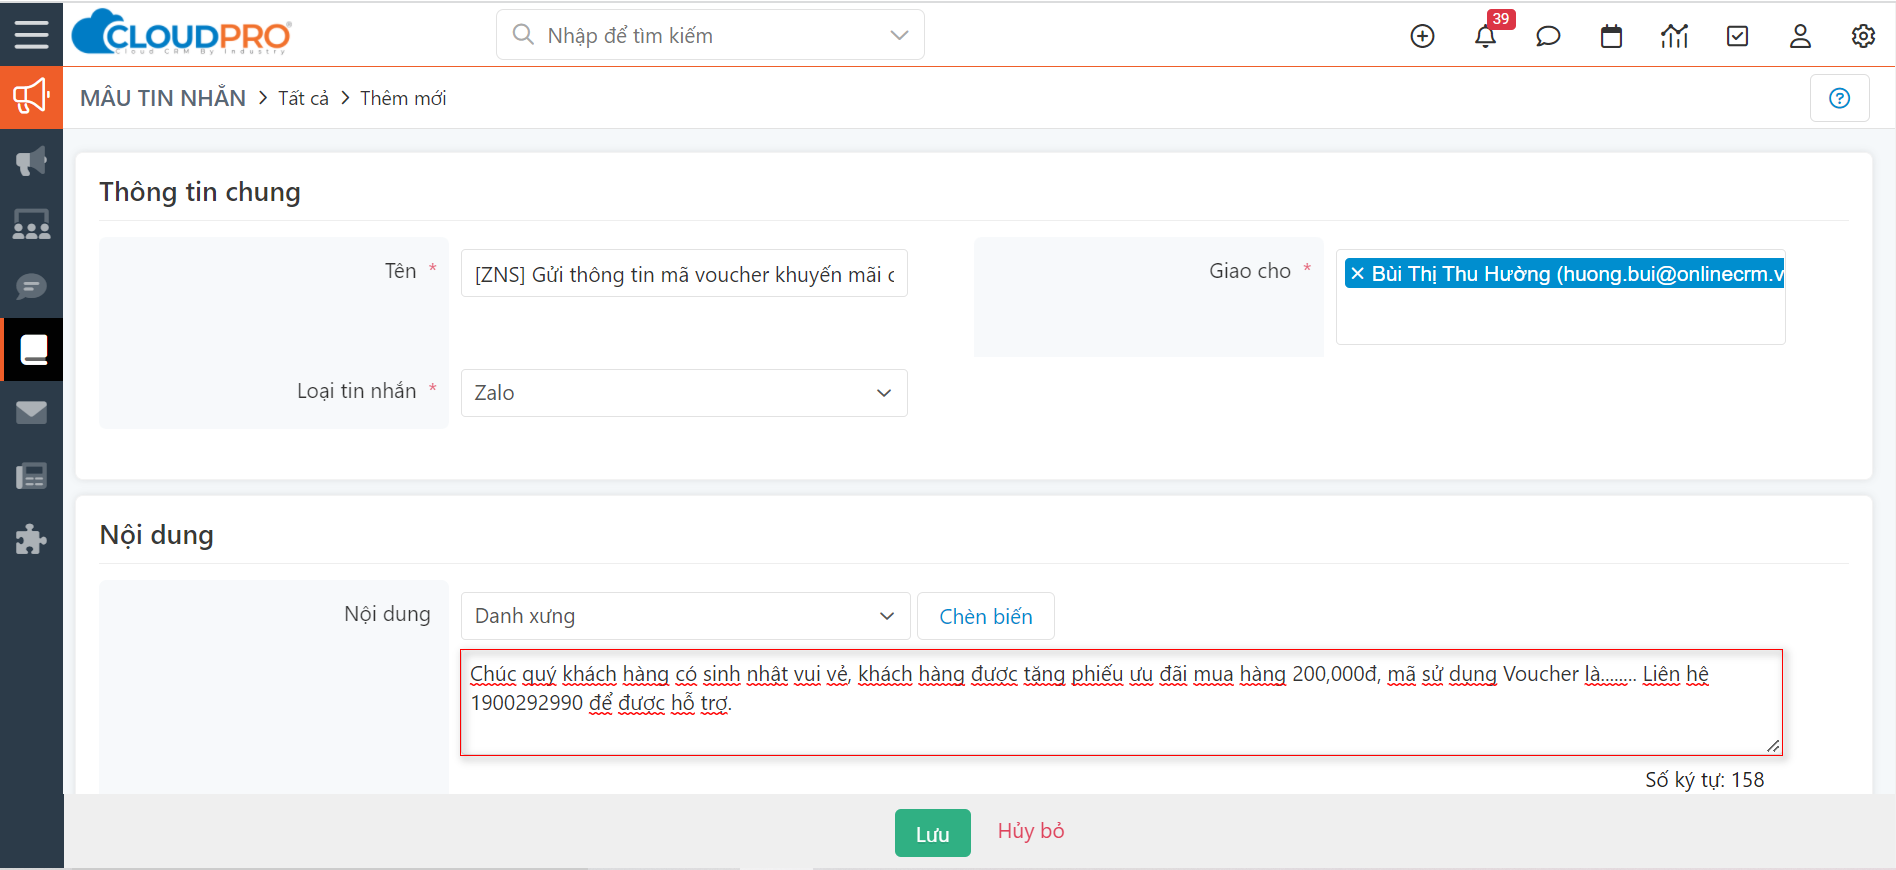The width and height of the screenshot is (1896, 870).
Task: Click the Nội dung section heading
Action: coord(157,535)
